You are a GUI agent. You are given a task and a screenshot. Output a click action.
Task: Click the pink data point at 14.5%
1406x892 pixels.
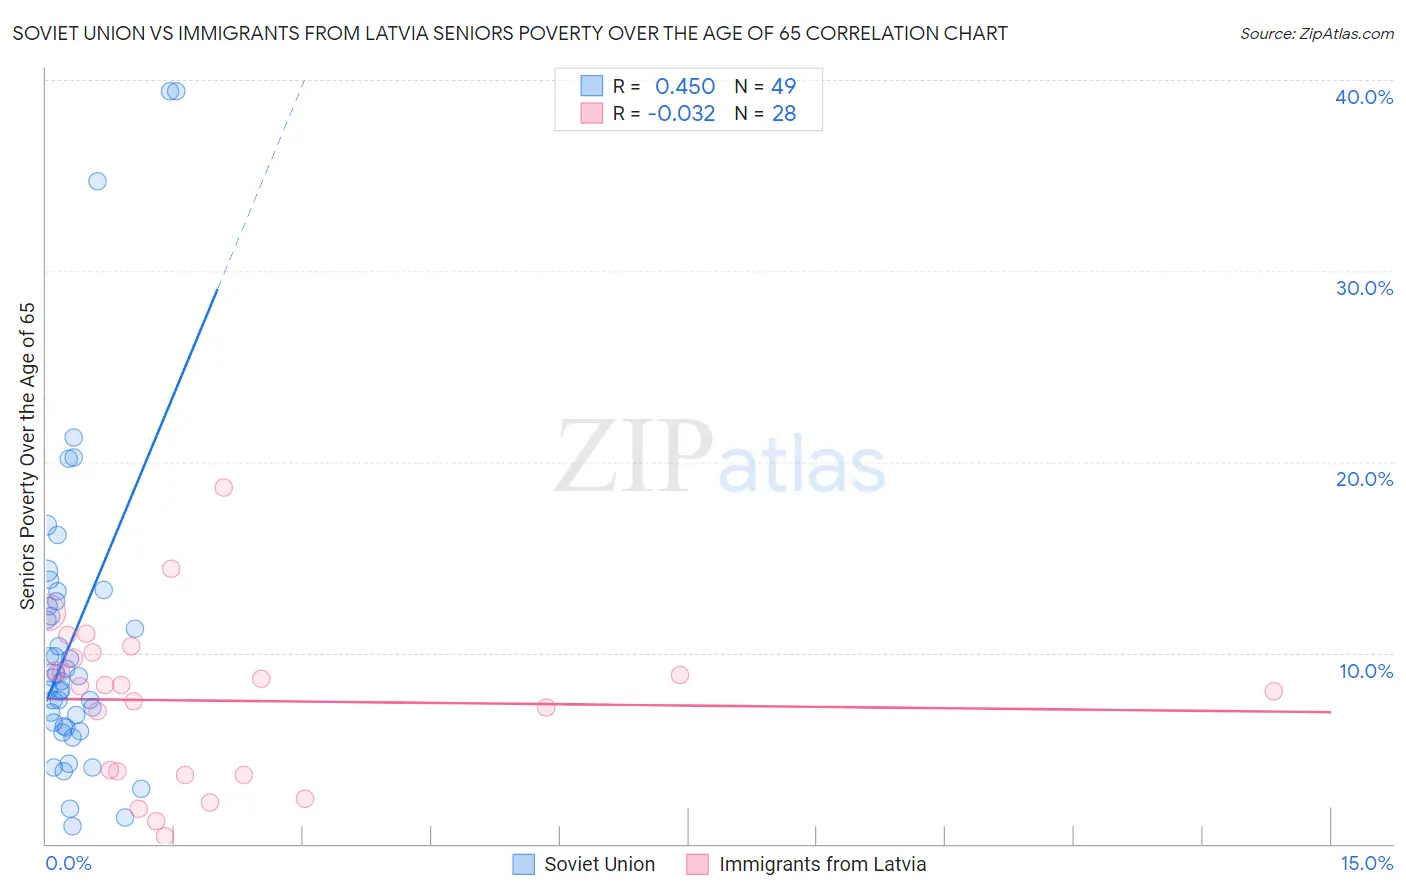(171, 568)
